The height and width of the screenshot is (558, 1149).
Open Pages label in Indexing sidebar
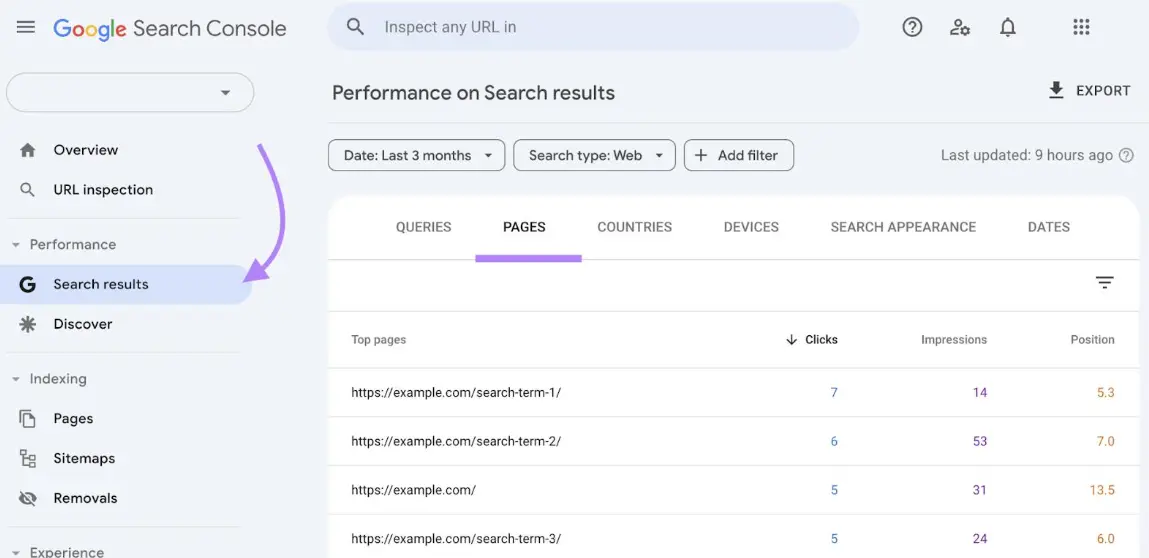pos(73,419)
